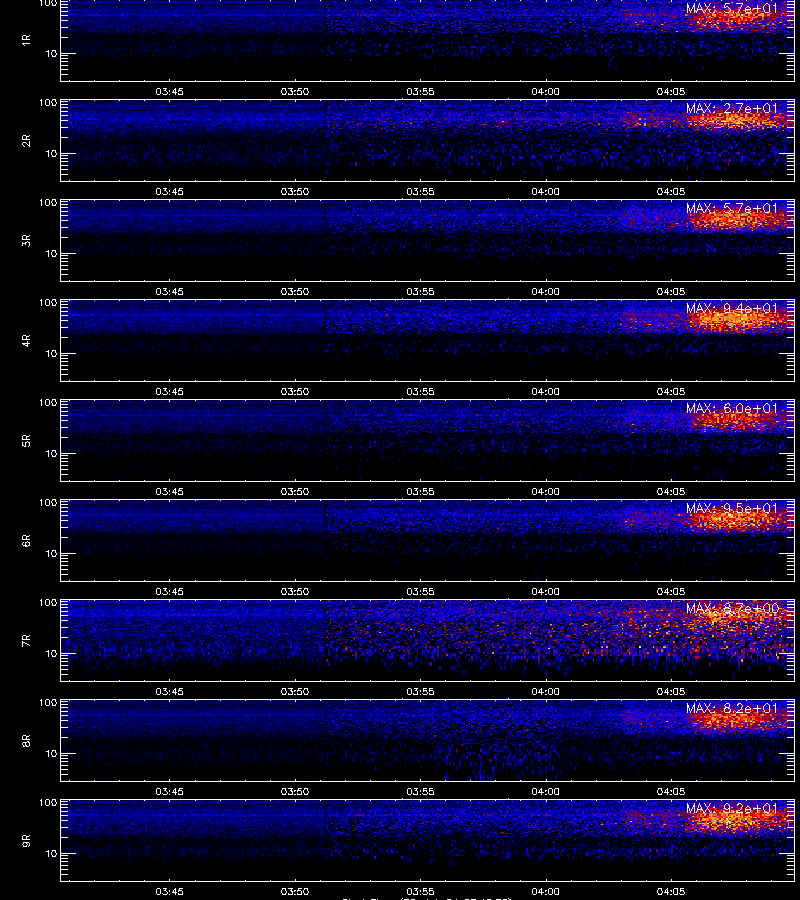Click the 03:45 tick label under panel 9R
The width and height of the screenshot is (800, 900).
click(169, 891)
